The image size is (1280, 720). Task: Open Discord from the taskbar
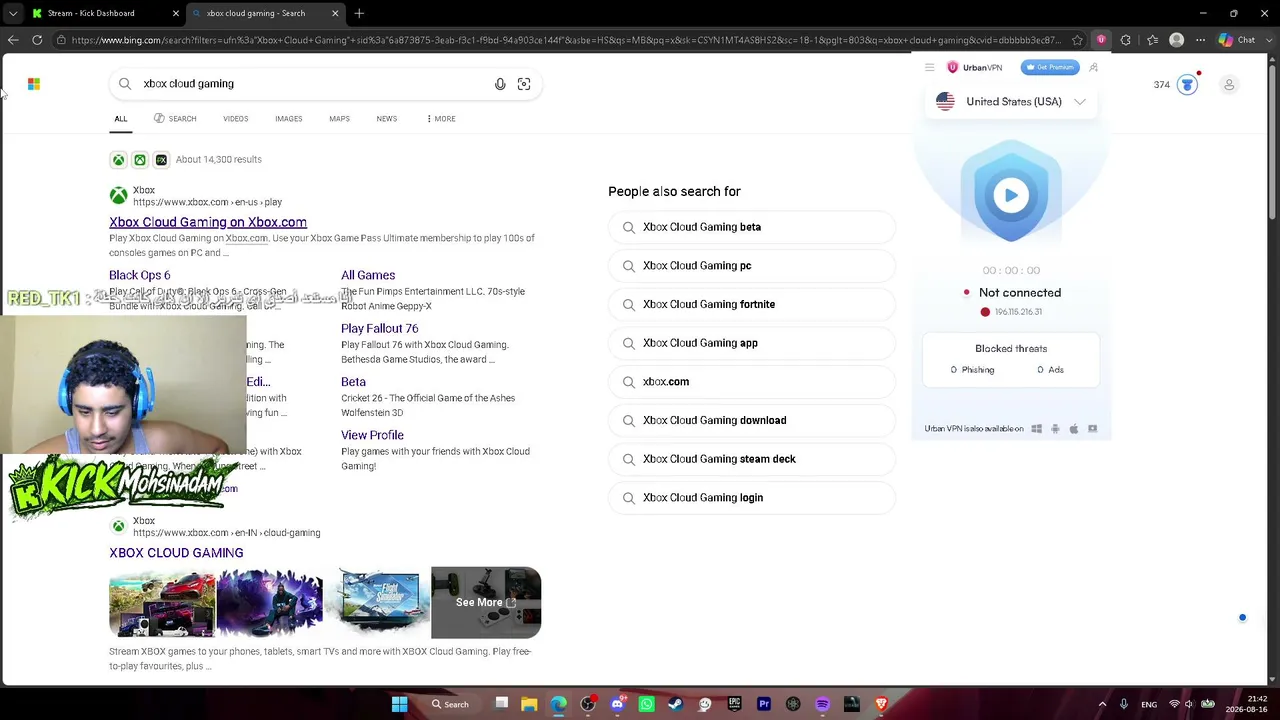tap(617, 704)
